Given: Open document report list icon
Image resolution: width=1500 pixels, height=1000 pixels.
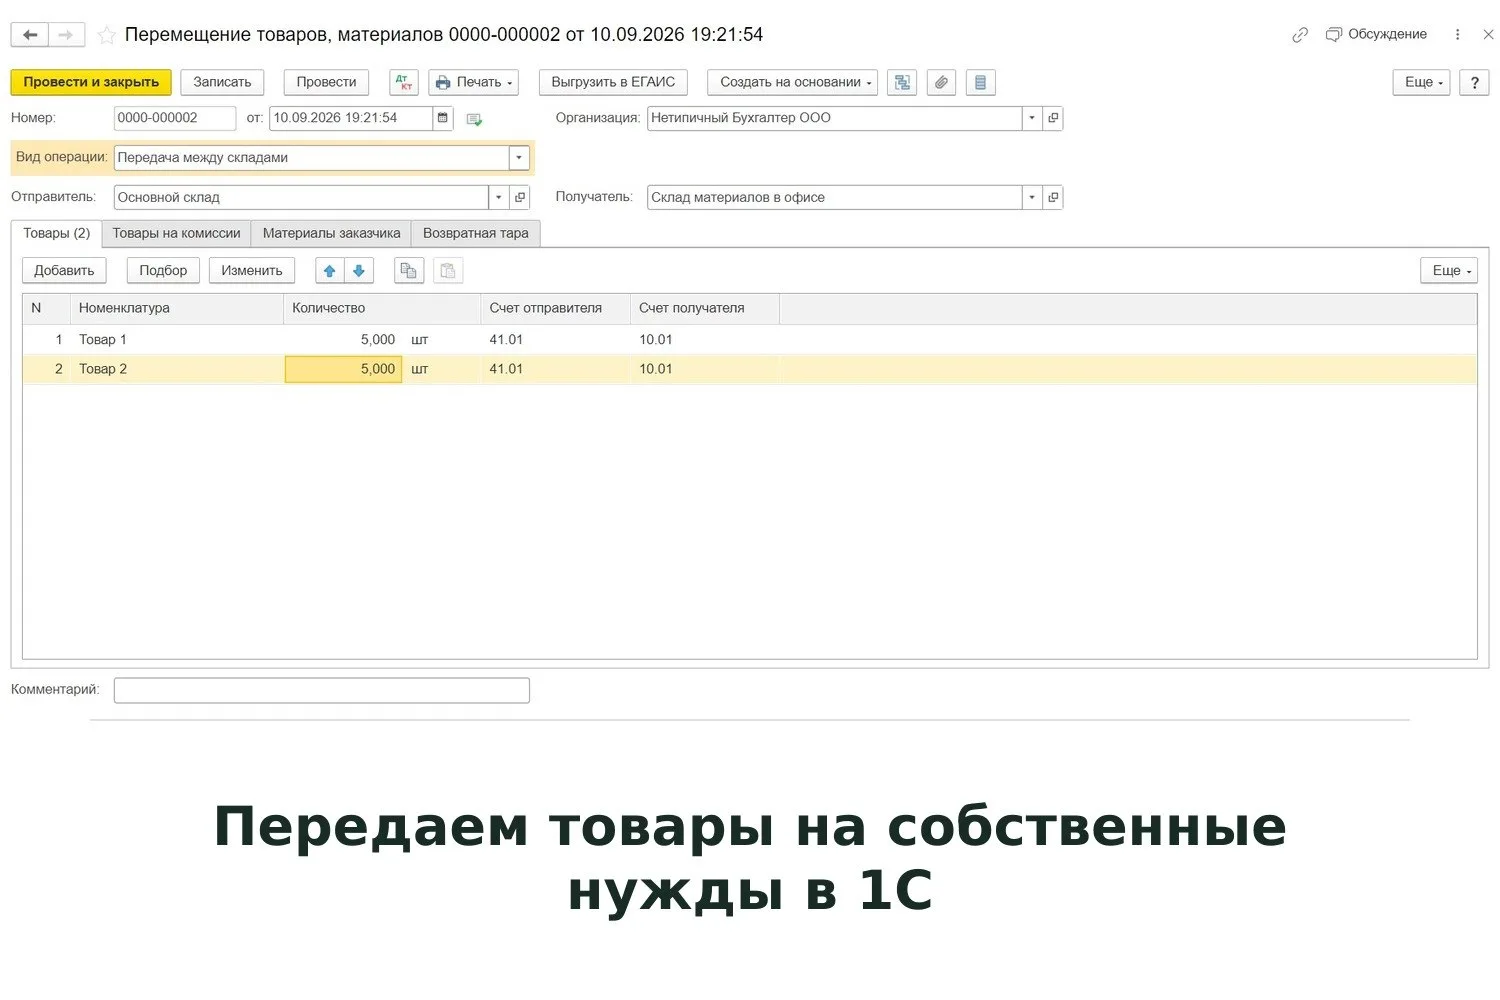Looking at the screenshot, I should tap(980, 82).
